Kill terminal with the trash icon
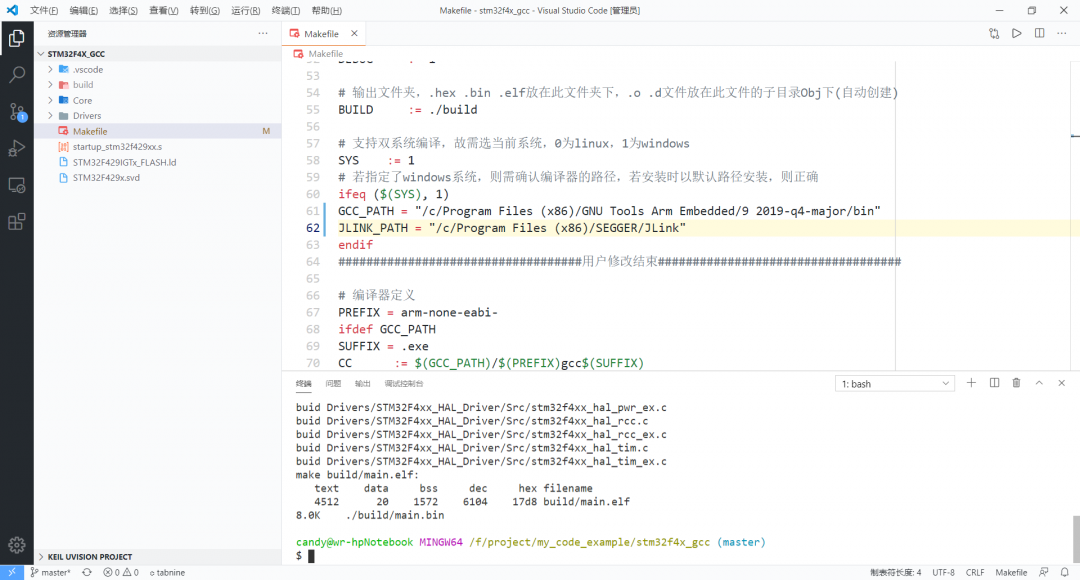The image size is (1080, 580). pos(1016,383)
